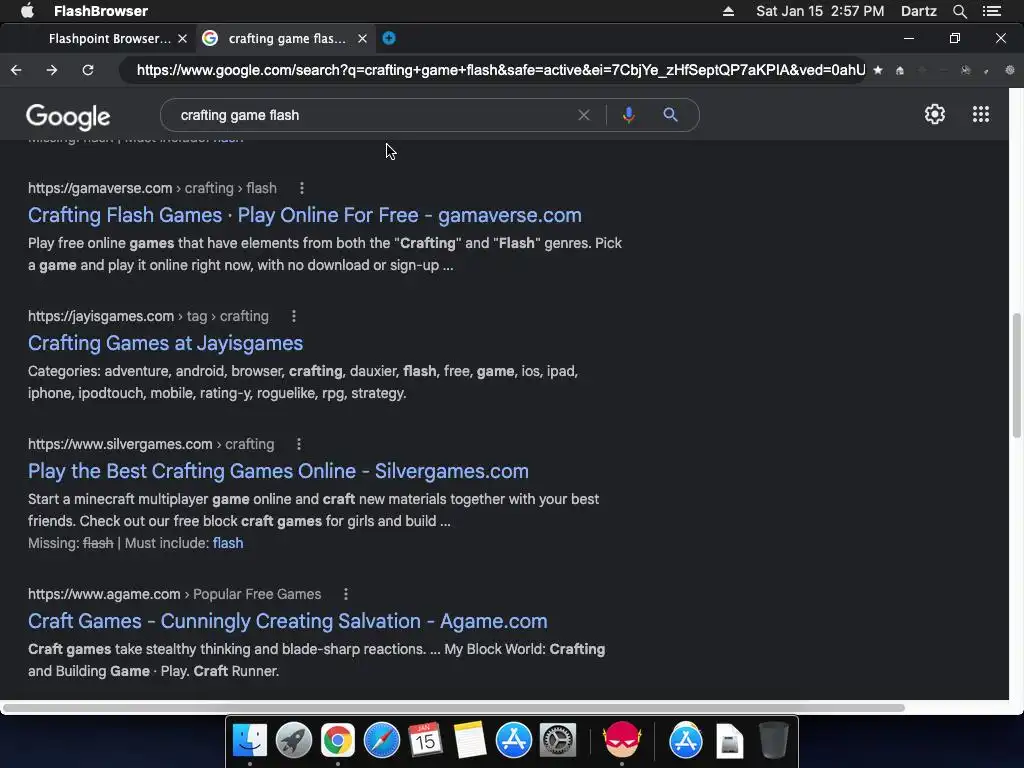Open Play the Best Crafting Games Silvergames link

(x=278, y=471)
